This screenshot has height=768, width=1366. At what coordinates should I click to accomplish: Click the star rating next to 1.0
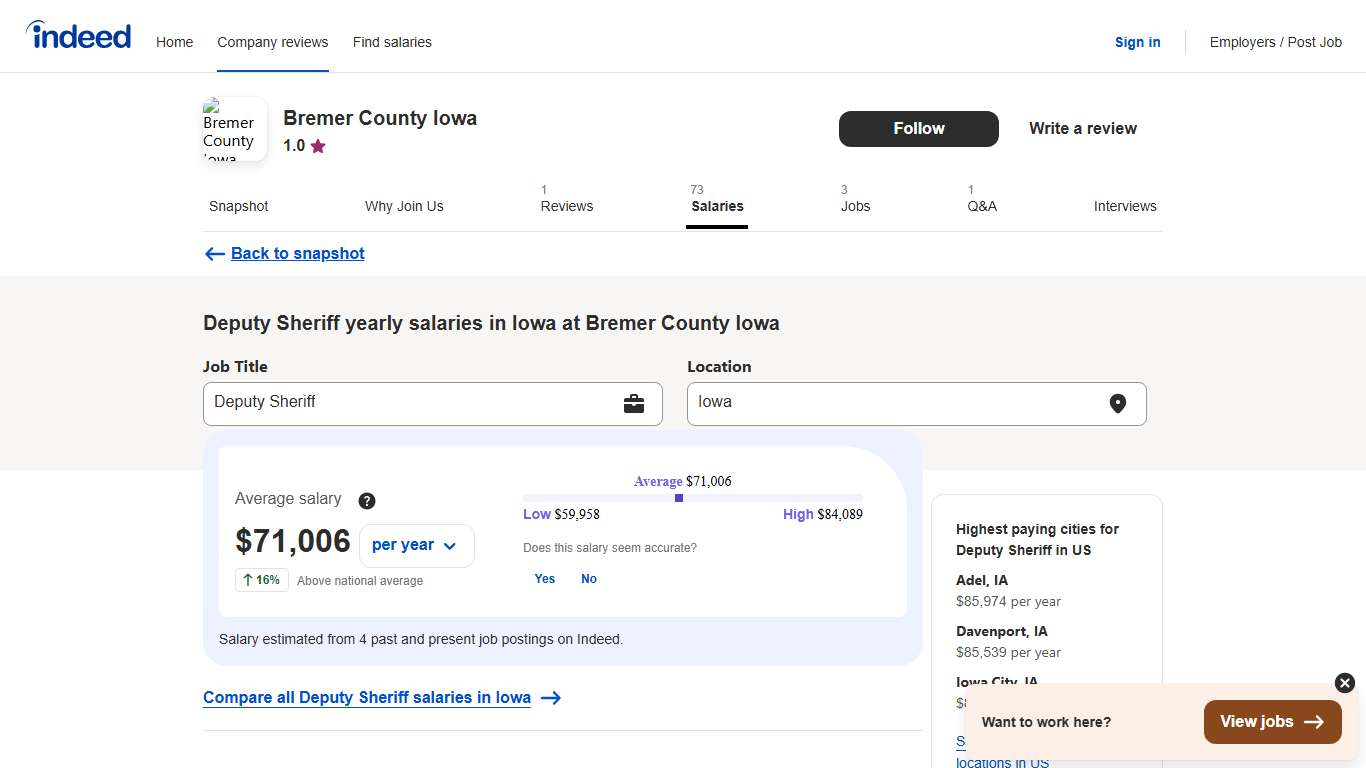pos(316,145)
